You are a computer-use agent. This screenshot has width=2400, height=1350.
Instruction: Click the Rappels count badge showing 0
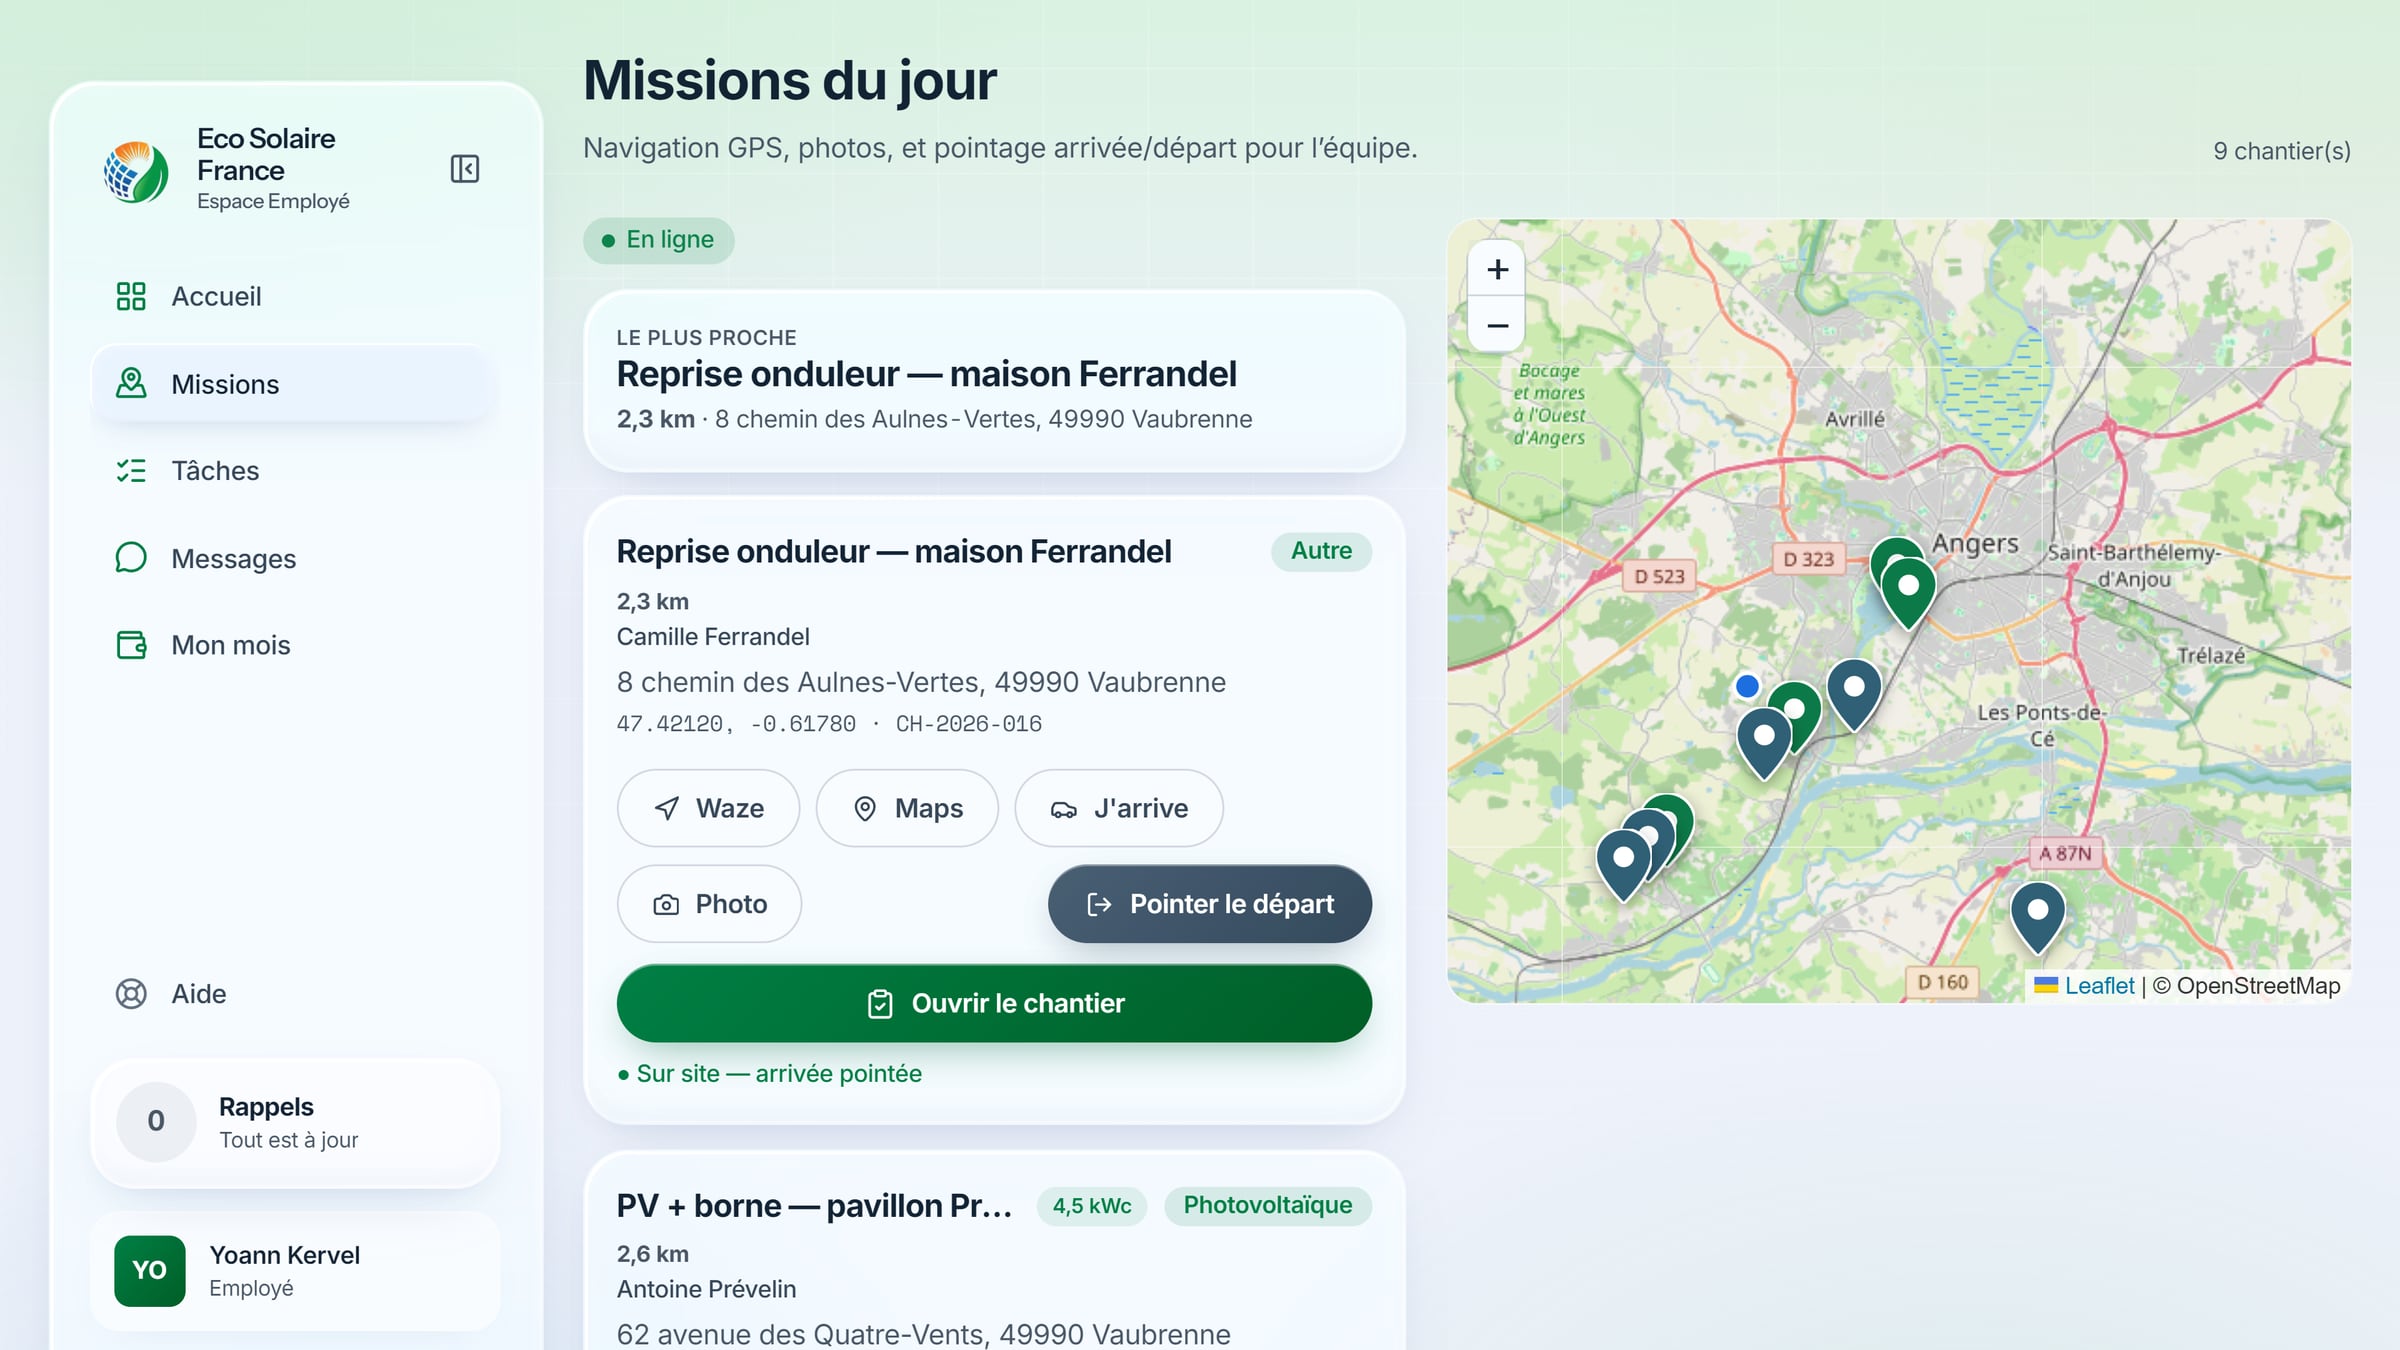156,1121
